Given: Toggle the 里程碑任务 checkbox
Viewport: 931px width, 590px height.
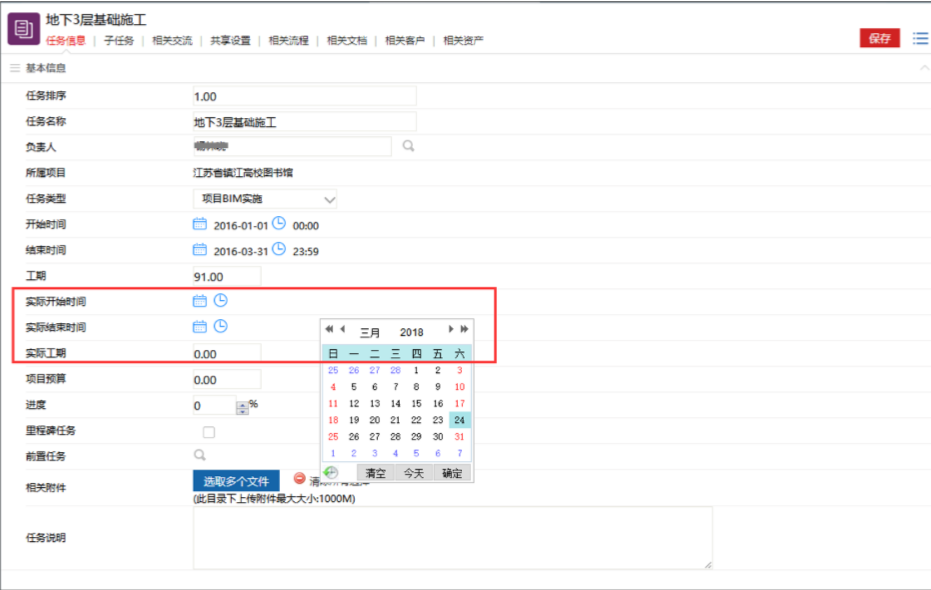Looking at the screenshot, I should [208, 432].
